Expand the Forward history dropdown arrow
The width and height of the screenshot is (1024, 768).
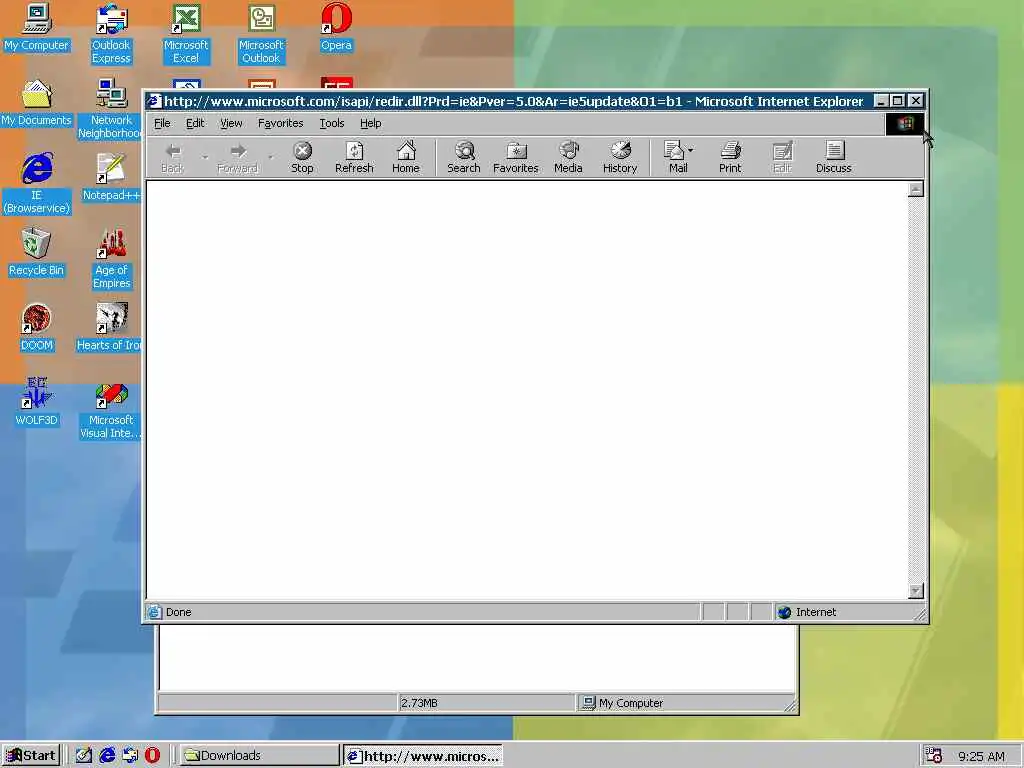click(270, 157)
